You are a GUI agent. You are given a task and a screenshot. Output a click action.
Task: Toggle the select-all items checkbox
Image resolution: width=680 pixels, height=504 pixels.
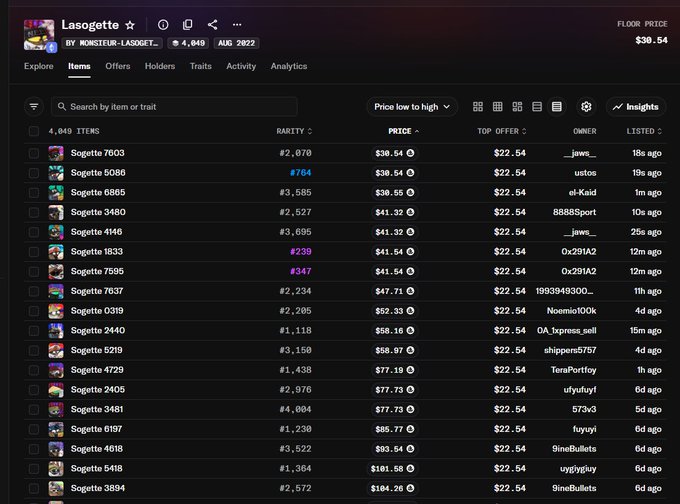(x=34, y=131)
